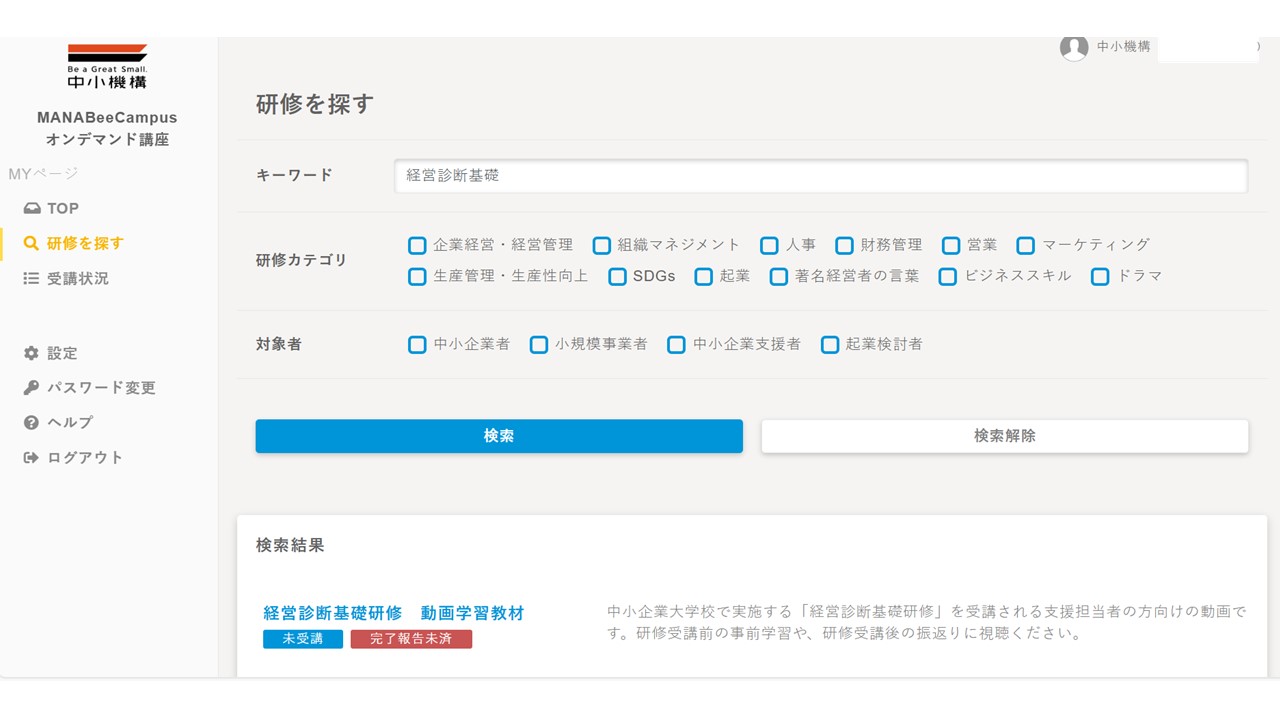This screenshot has height=720, width=1280.
Task: Open the 経営診断基礎研修 動画学習教材 link
Action: (x=395, y=612)
